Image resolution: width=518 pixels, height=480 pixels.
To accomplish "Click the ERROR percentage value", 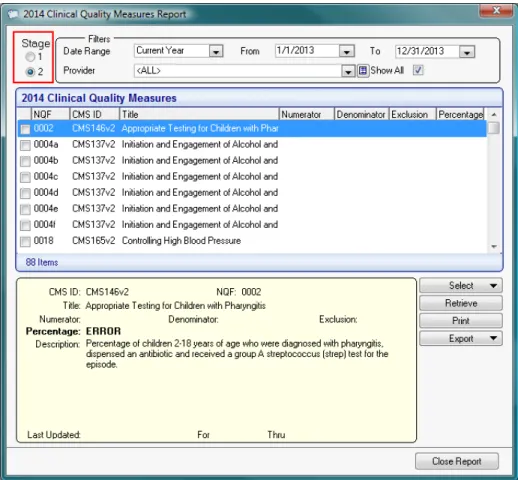I will click(x=103, y=331).
